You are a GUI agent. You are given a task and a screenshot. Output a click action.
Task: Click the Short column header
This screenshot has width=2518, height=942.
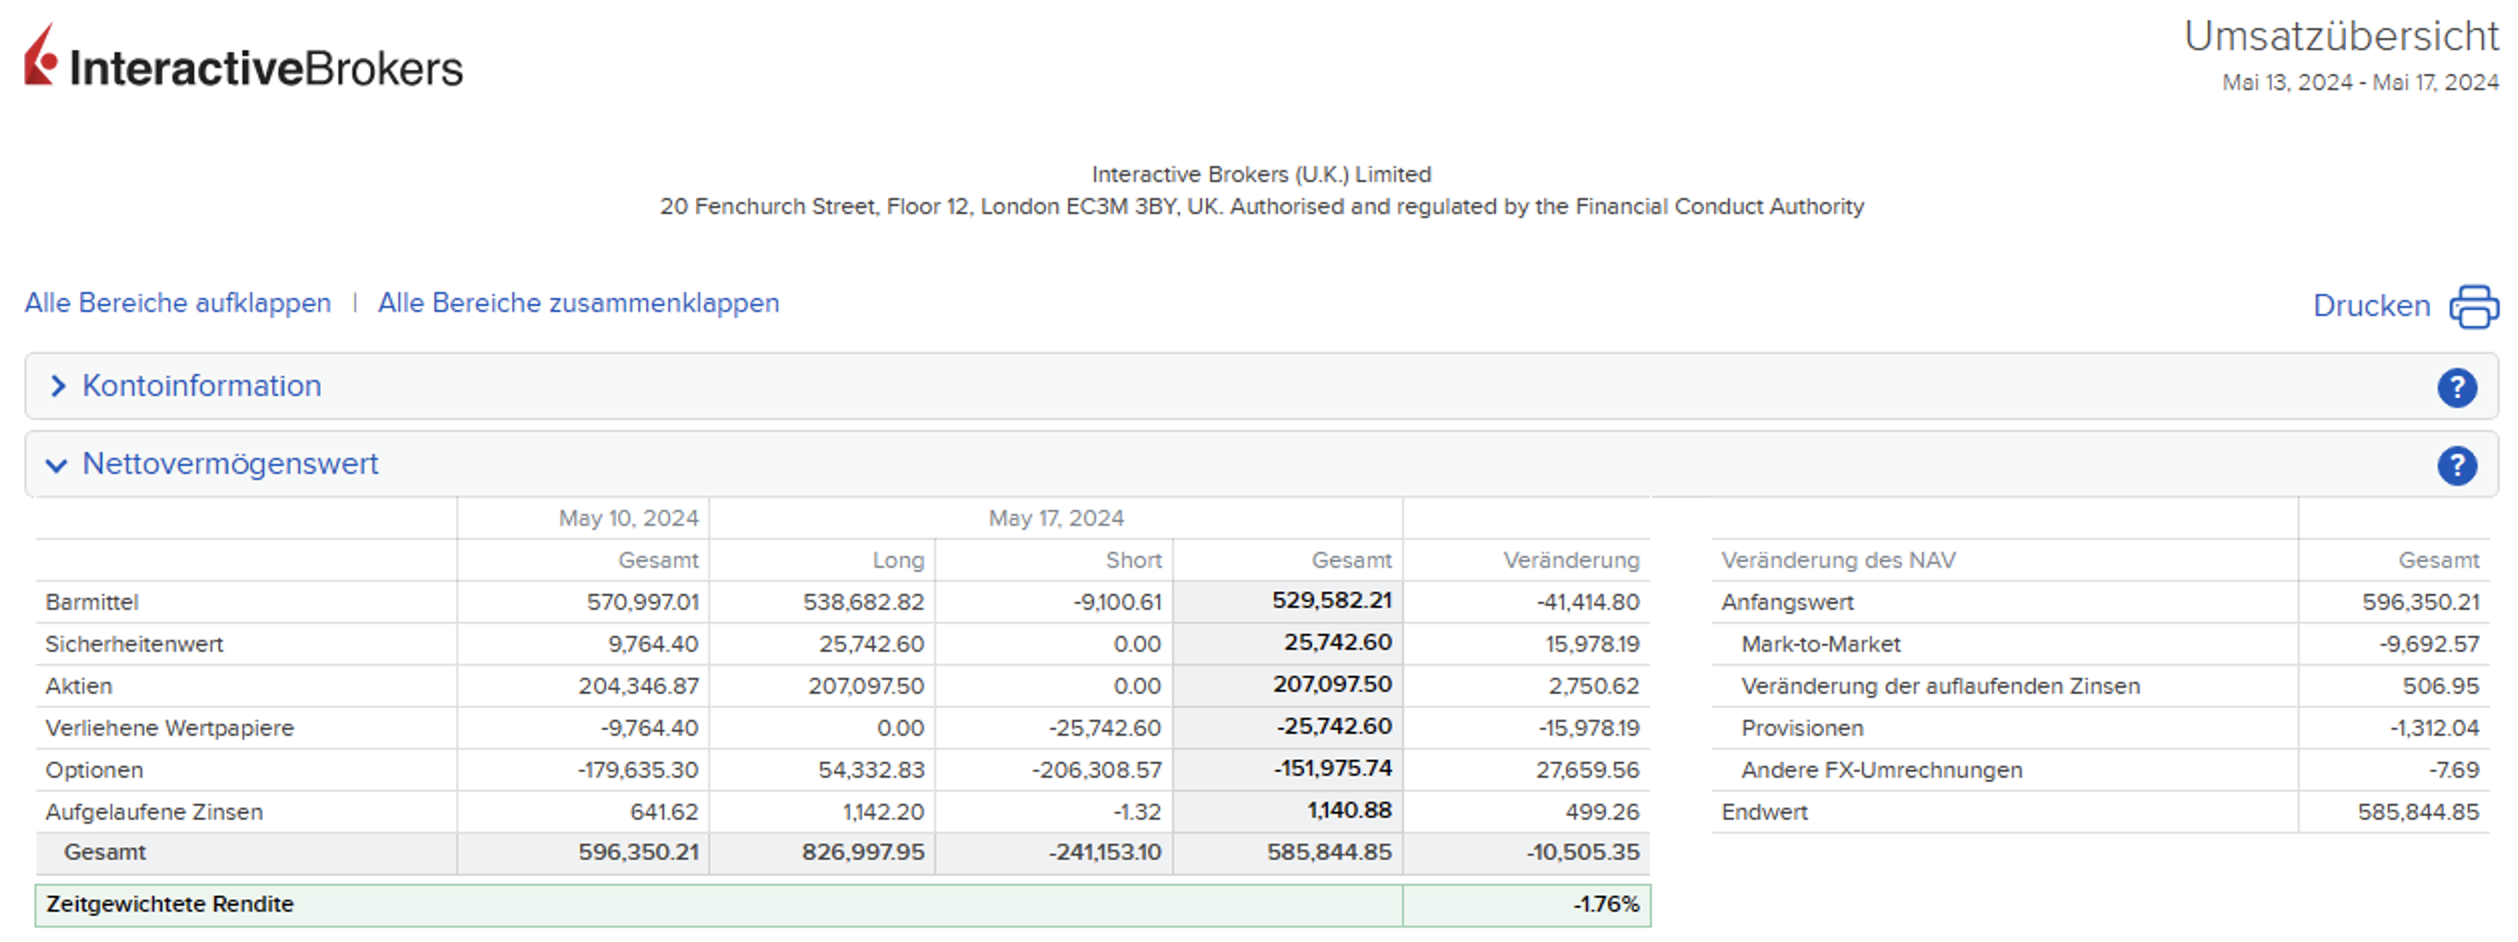1133,560
